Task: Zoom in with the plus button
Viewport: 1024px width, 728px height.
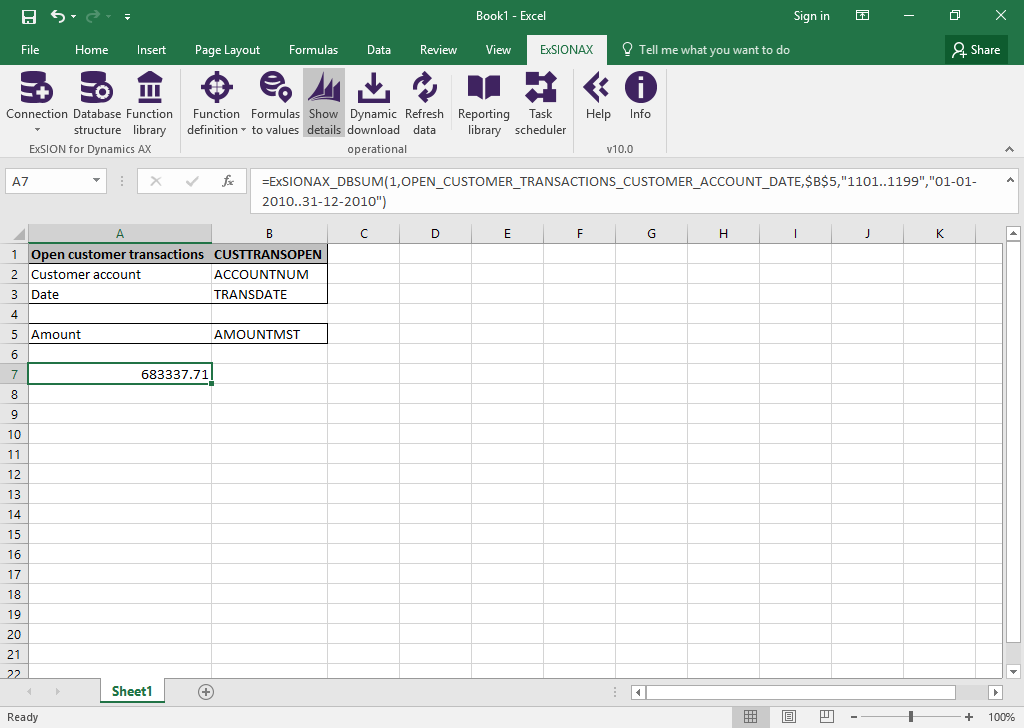Action: pos(969,717)
